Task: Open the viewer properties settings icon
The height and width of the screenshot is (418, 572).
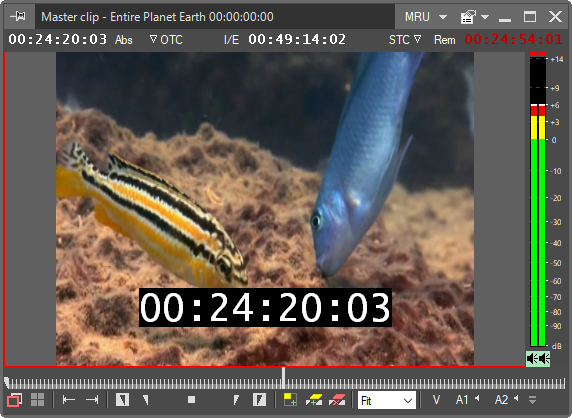Action: [468, 17]
